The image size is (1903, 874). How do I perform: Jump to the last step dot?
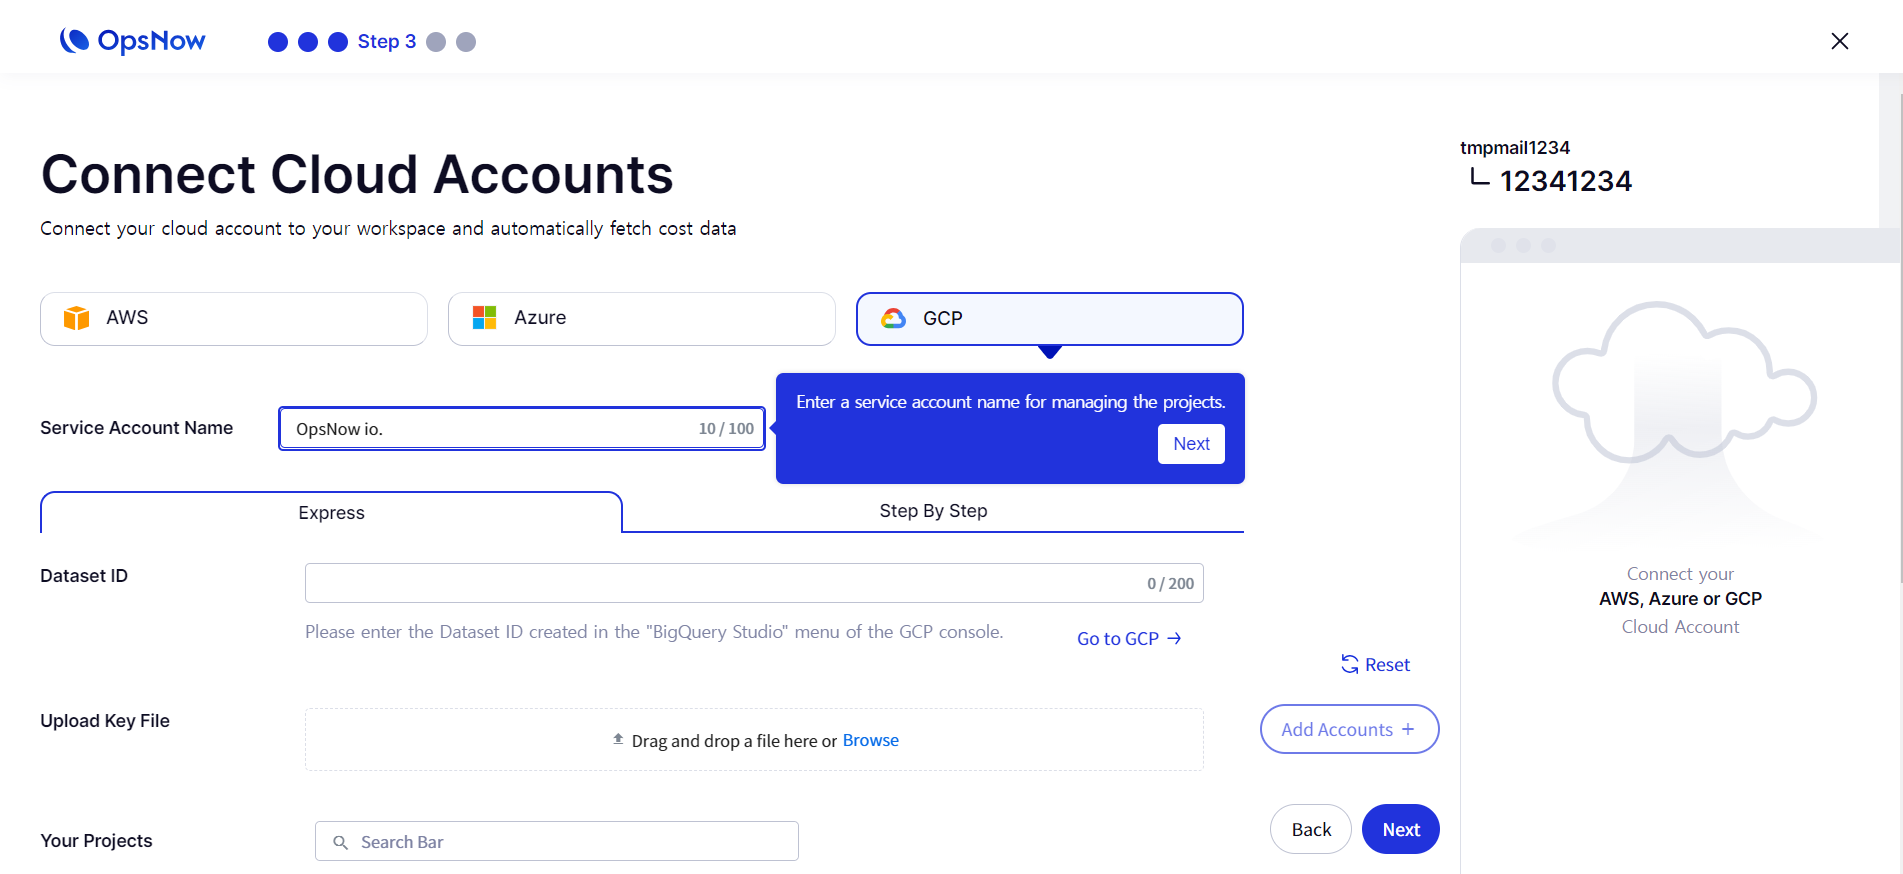click(466, 42)
